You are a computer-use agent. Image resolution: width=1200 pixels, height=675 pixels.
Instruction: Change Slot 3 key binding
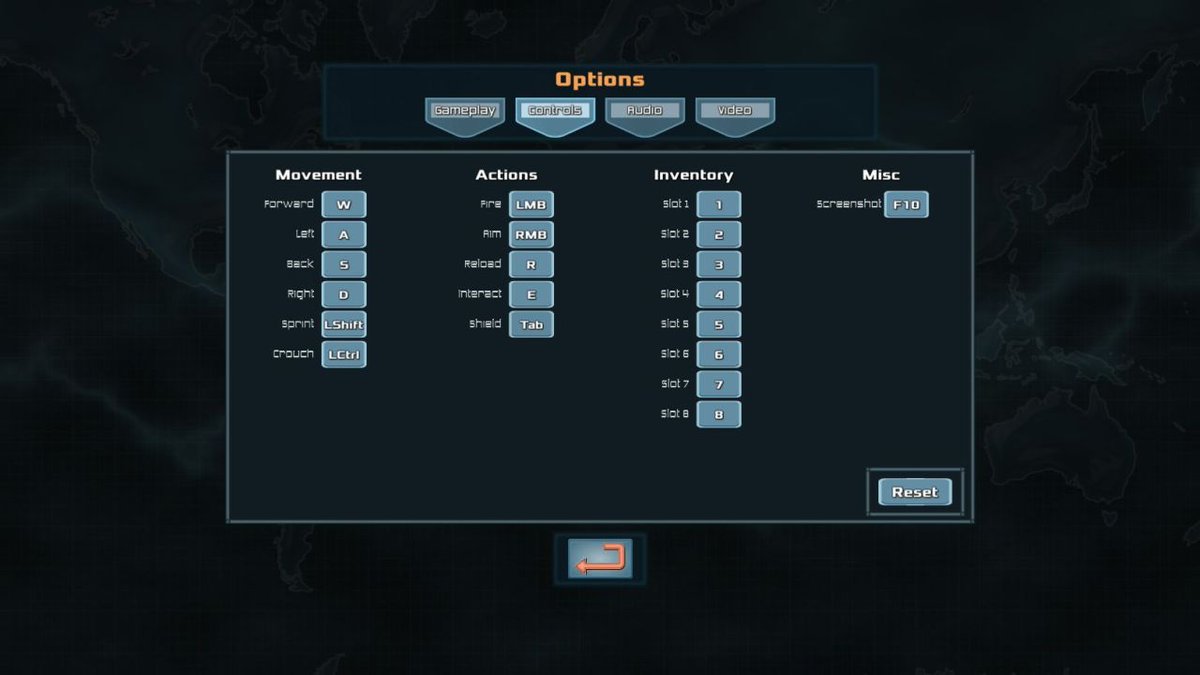719,265
